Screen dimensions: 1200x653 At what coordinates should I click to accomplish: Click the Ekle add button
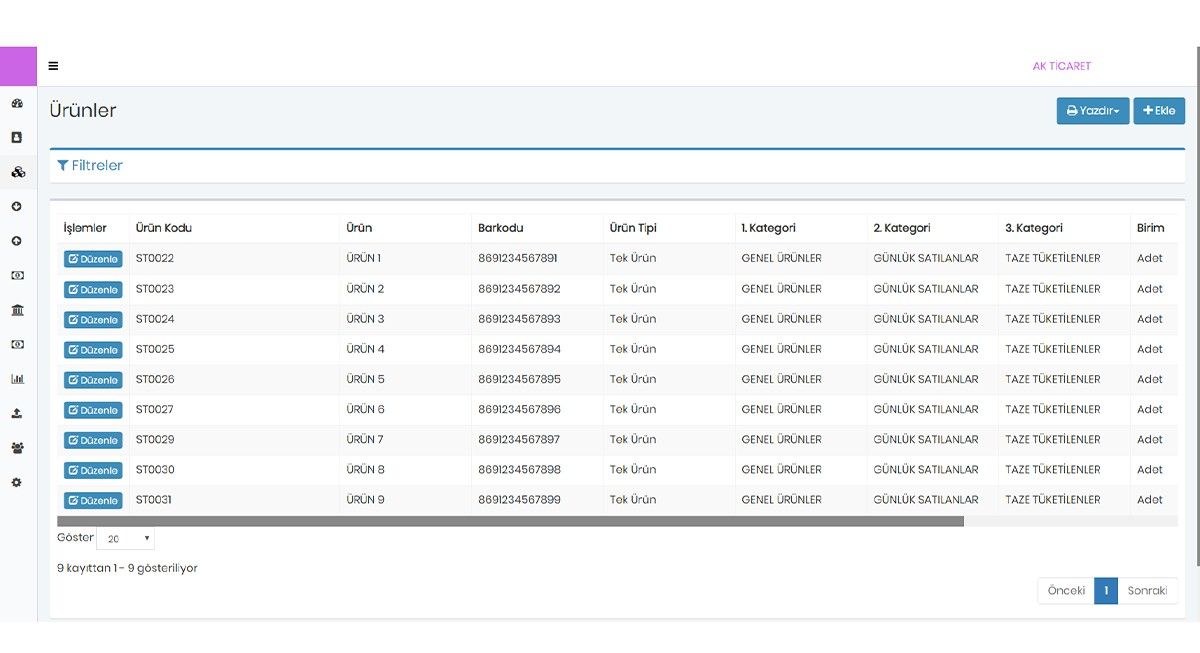coord(1159,111)
